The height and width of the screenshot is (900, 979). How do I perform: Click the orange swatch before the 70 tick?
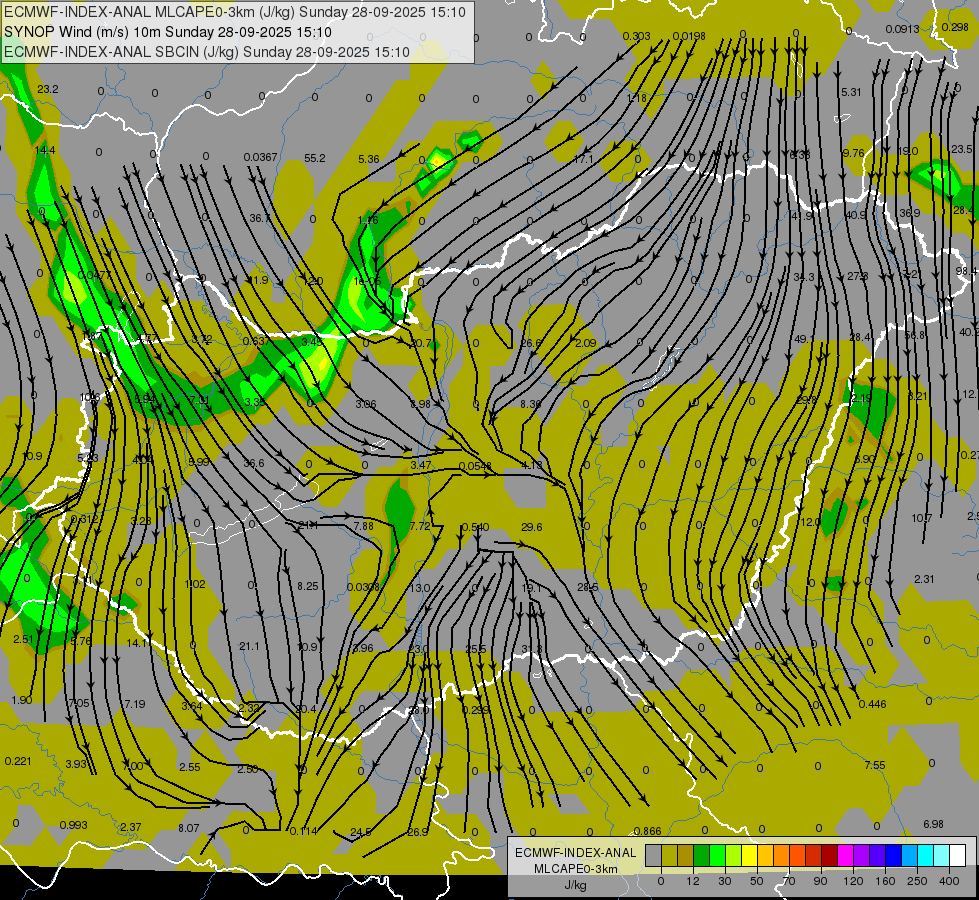pos(782,855)
